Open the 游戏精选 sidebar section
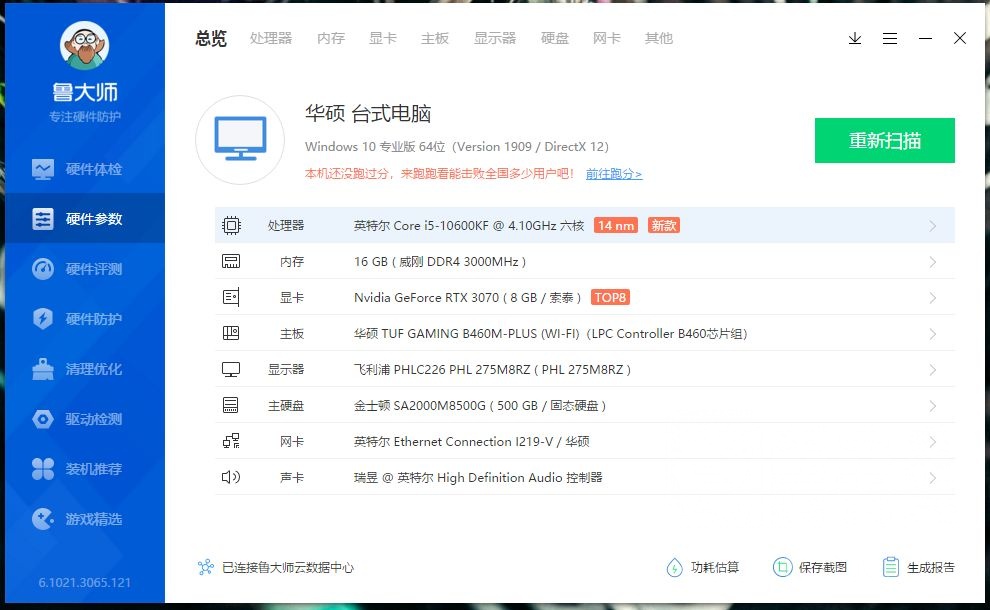The image size is (990, 610). click(84, 518)
